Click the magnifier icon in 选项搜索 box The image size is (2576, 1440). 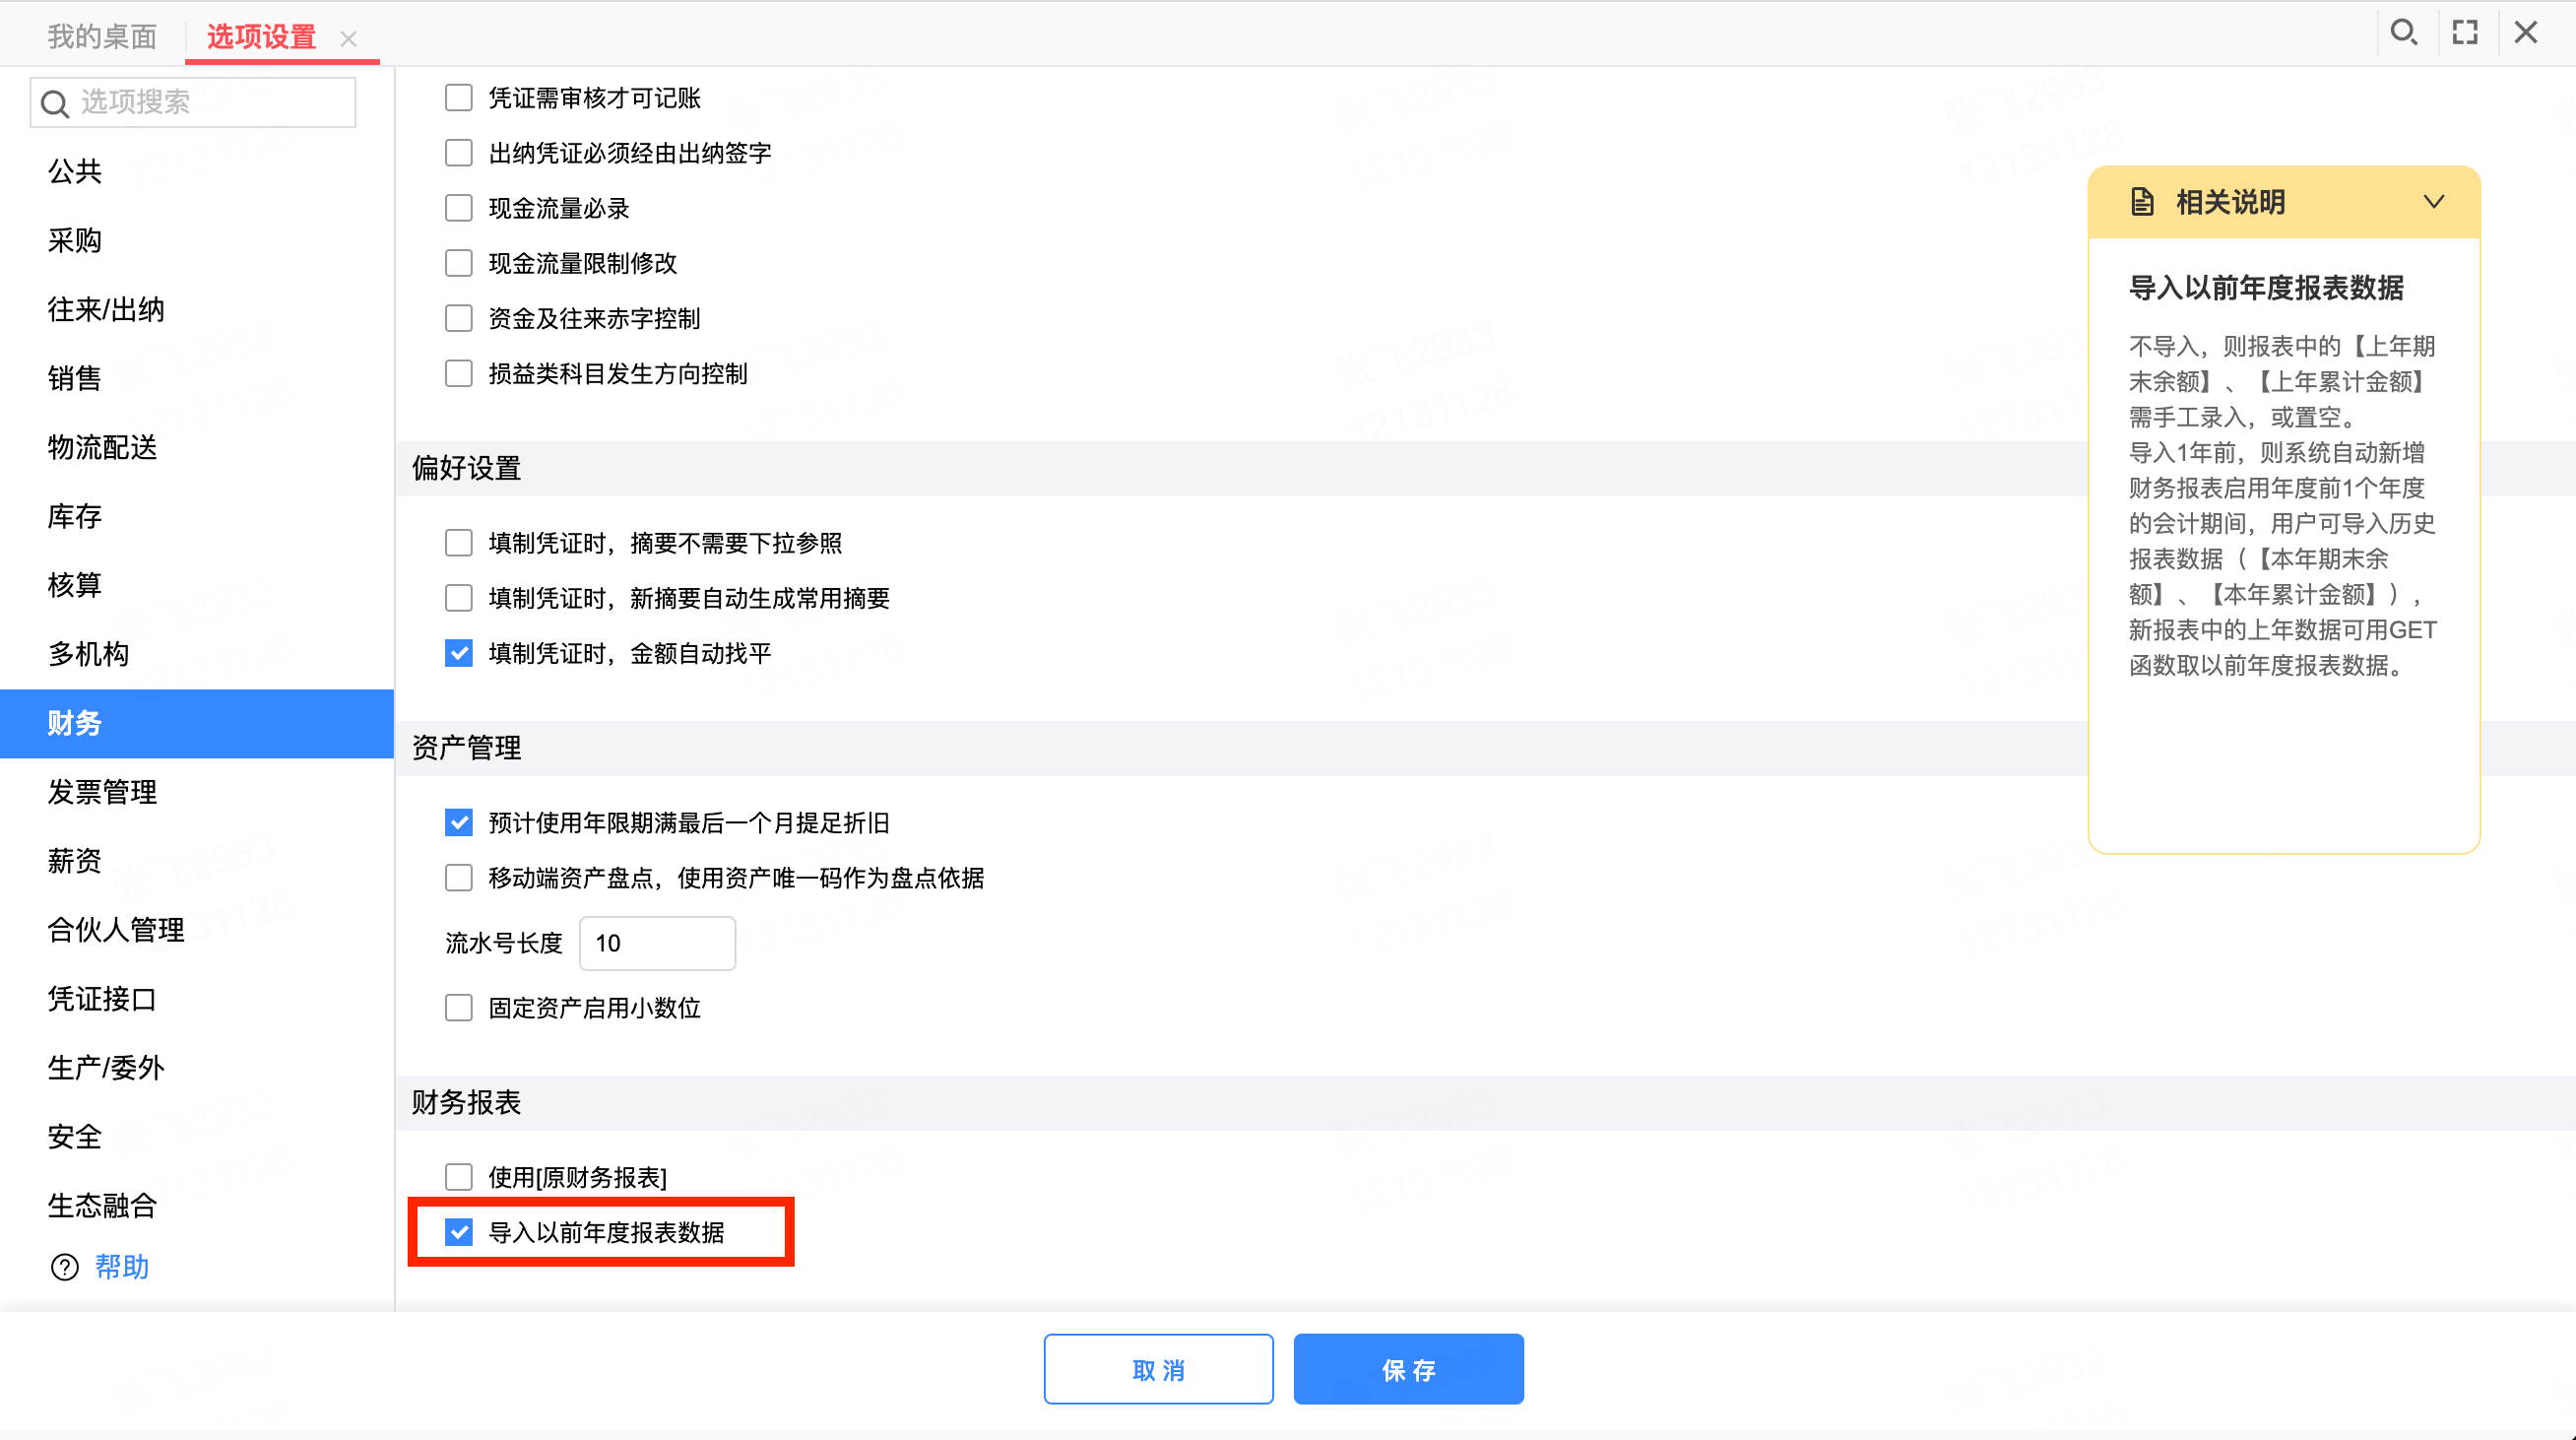(x=55, y=103)
